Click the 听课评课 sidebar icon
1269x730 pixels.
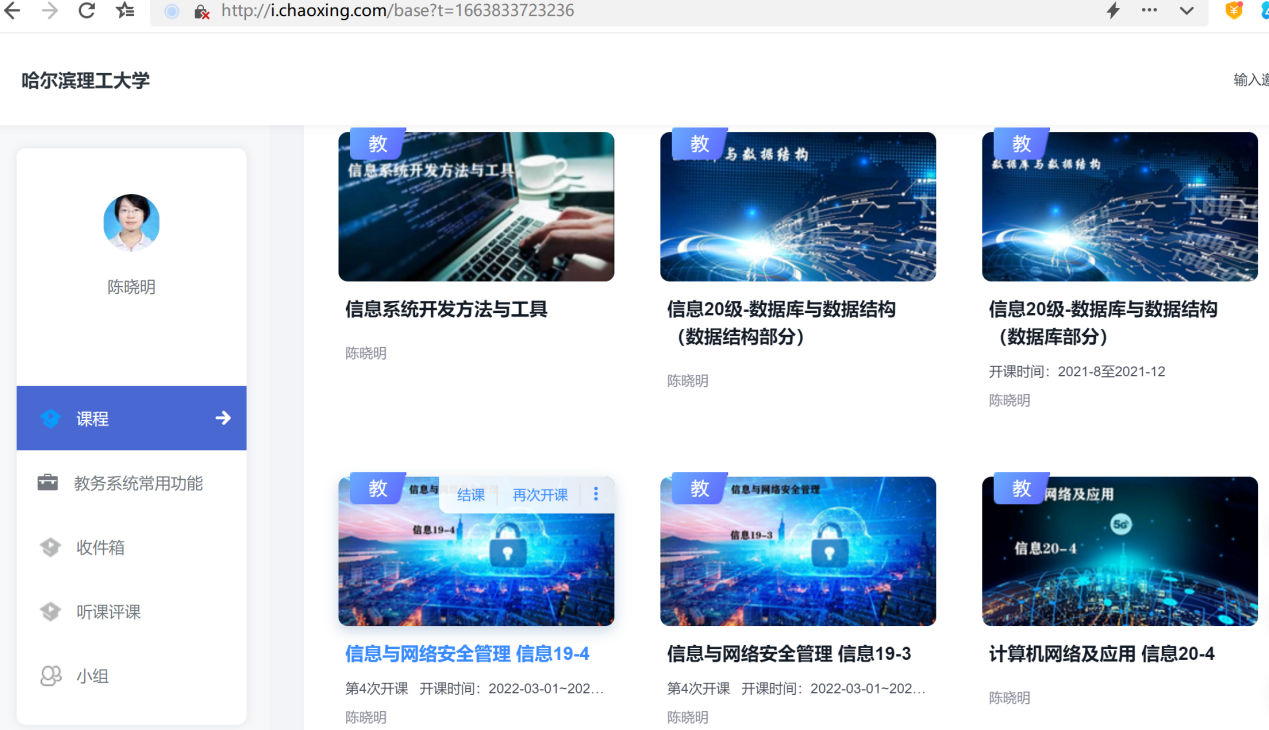point(50,612)
